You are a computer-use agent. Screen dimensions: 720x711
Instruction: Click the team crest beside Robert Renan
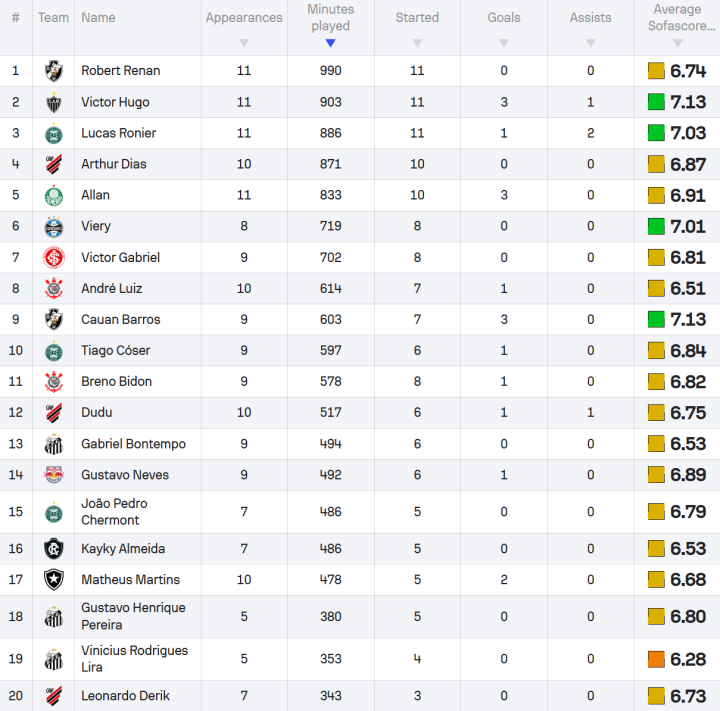pyautogui.click(x=53, y=71)
